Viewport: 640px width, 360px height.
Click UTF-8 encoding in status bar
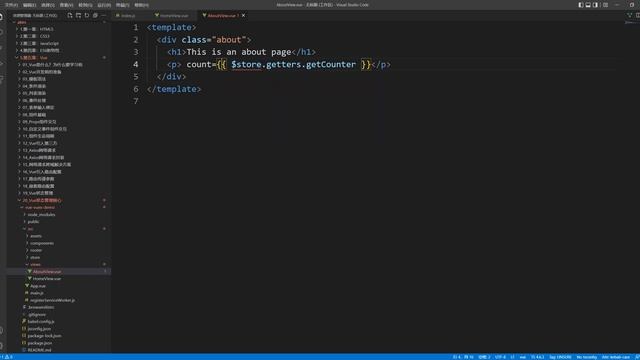(500, 357)
